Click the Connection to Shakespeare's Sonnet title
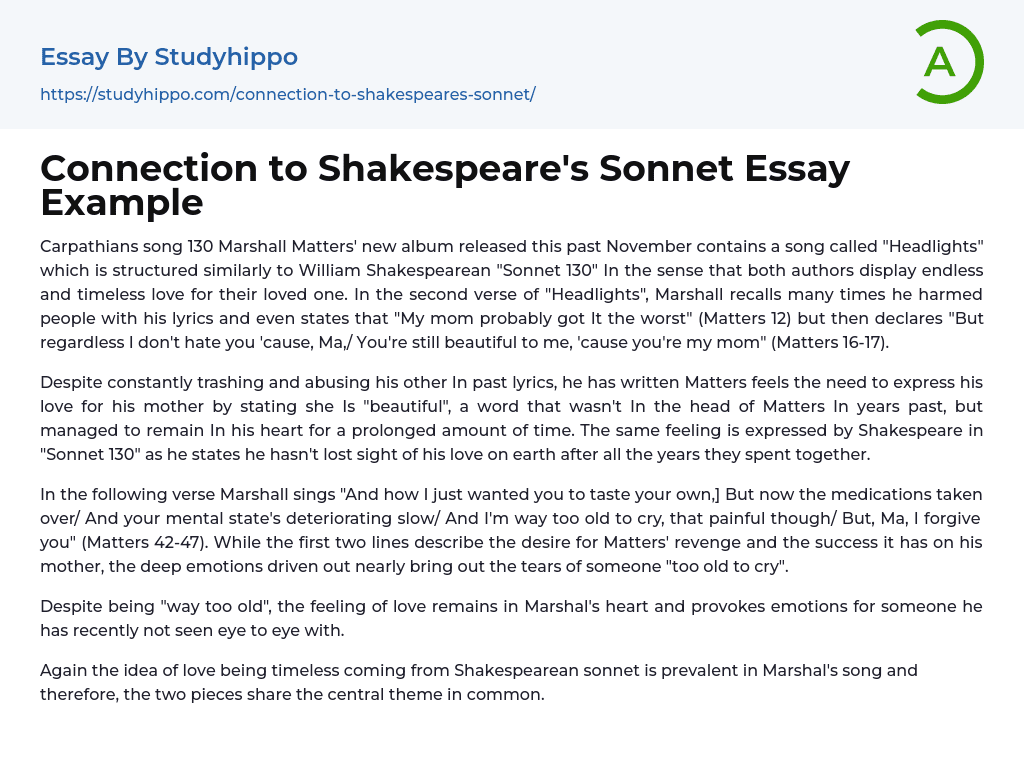 pyautogui.click(x=444, y=169)
